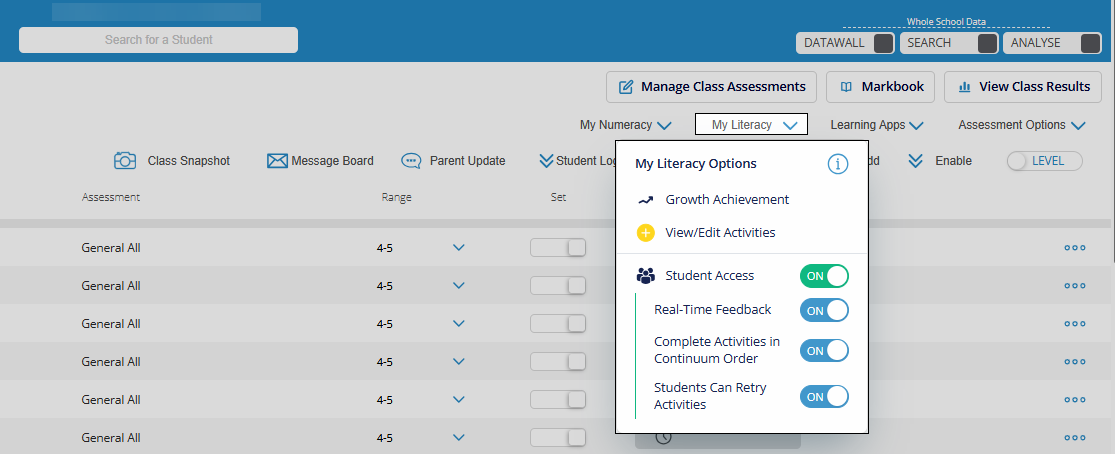1115x454 pixels.
Task: Open the Message Board envelope icon
Action: (277, 160)
